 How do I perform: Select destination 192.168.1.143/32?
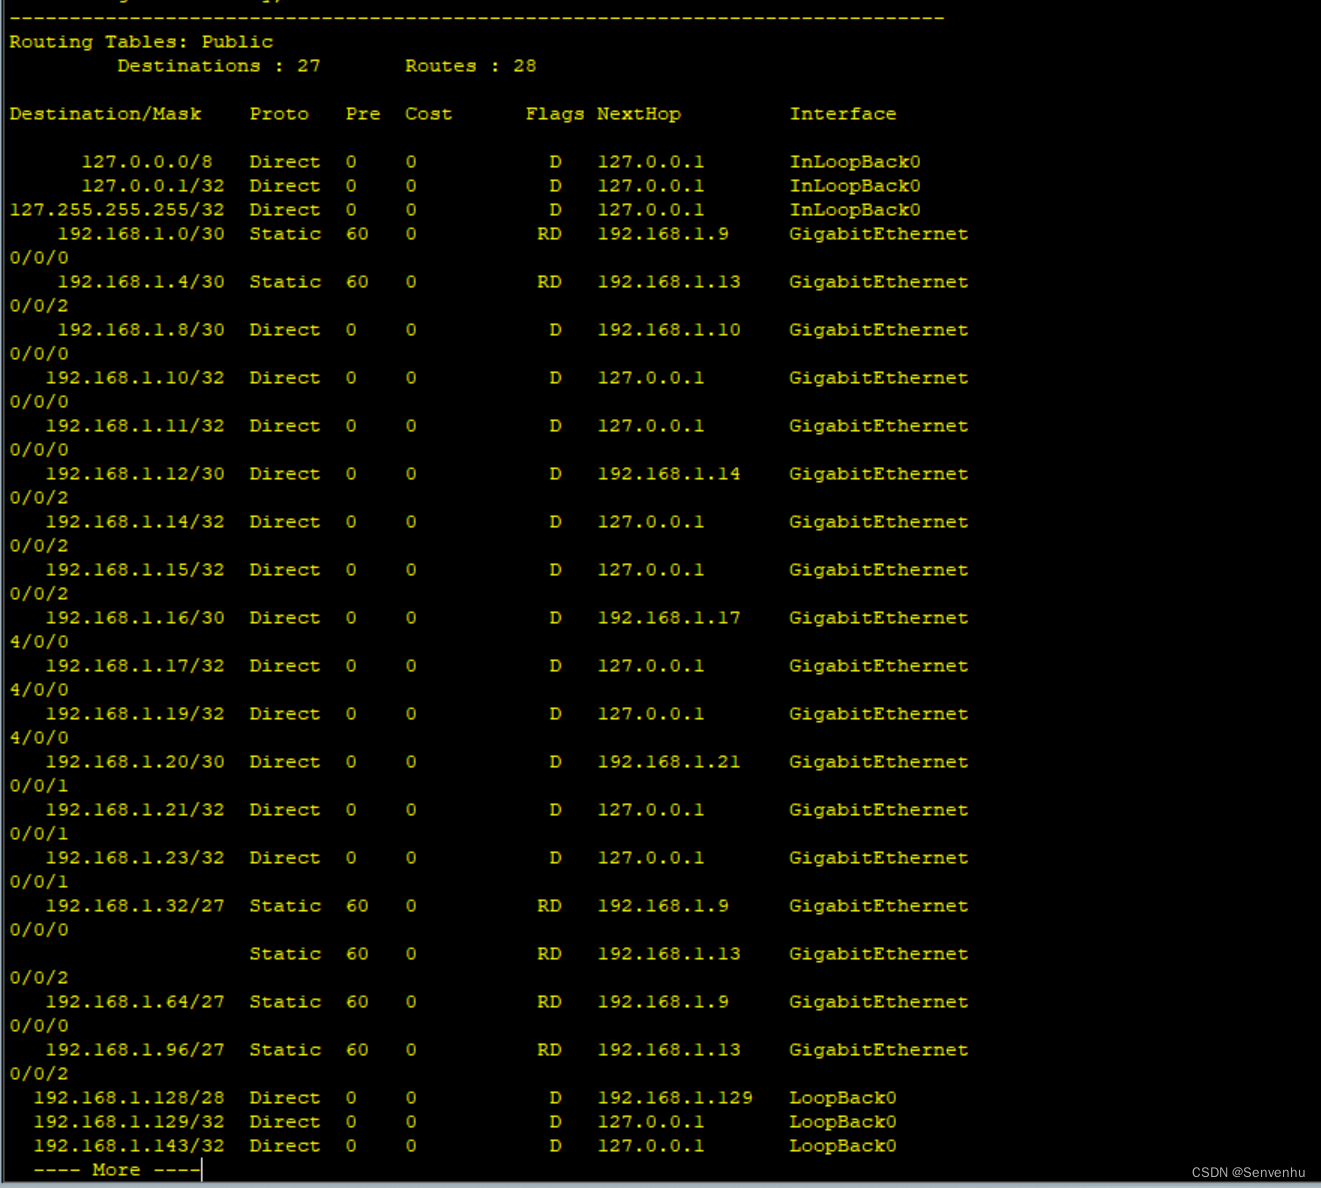pos(129,1146)
